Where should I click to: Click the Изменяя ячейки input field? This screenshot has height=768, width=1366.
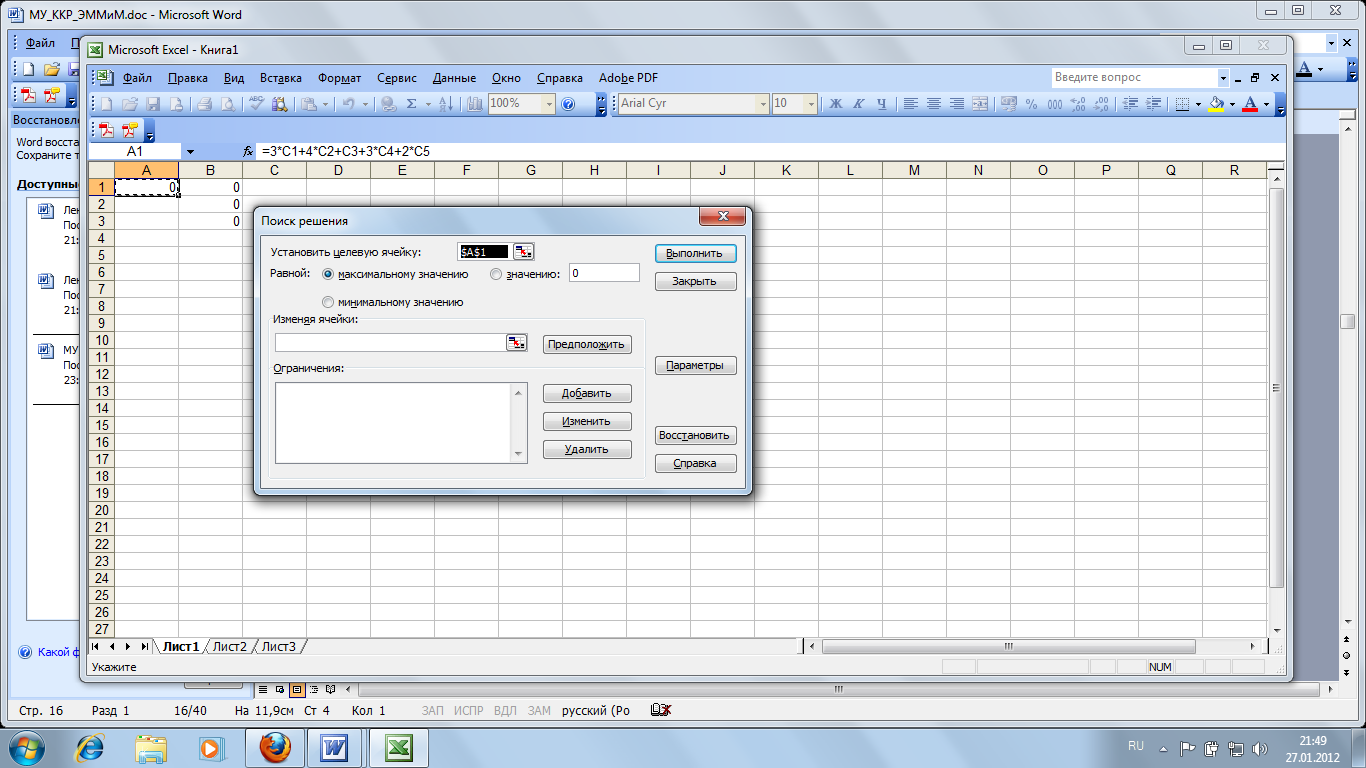click(391, 343)
